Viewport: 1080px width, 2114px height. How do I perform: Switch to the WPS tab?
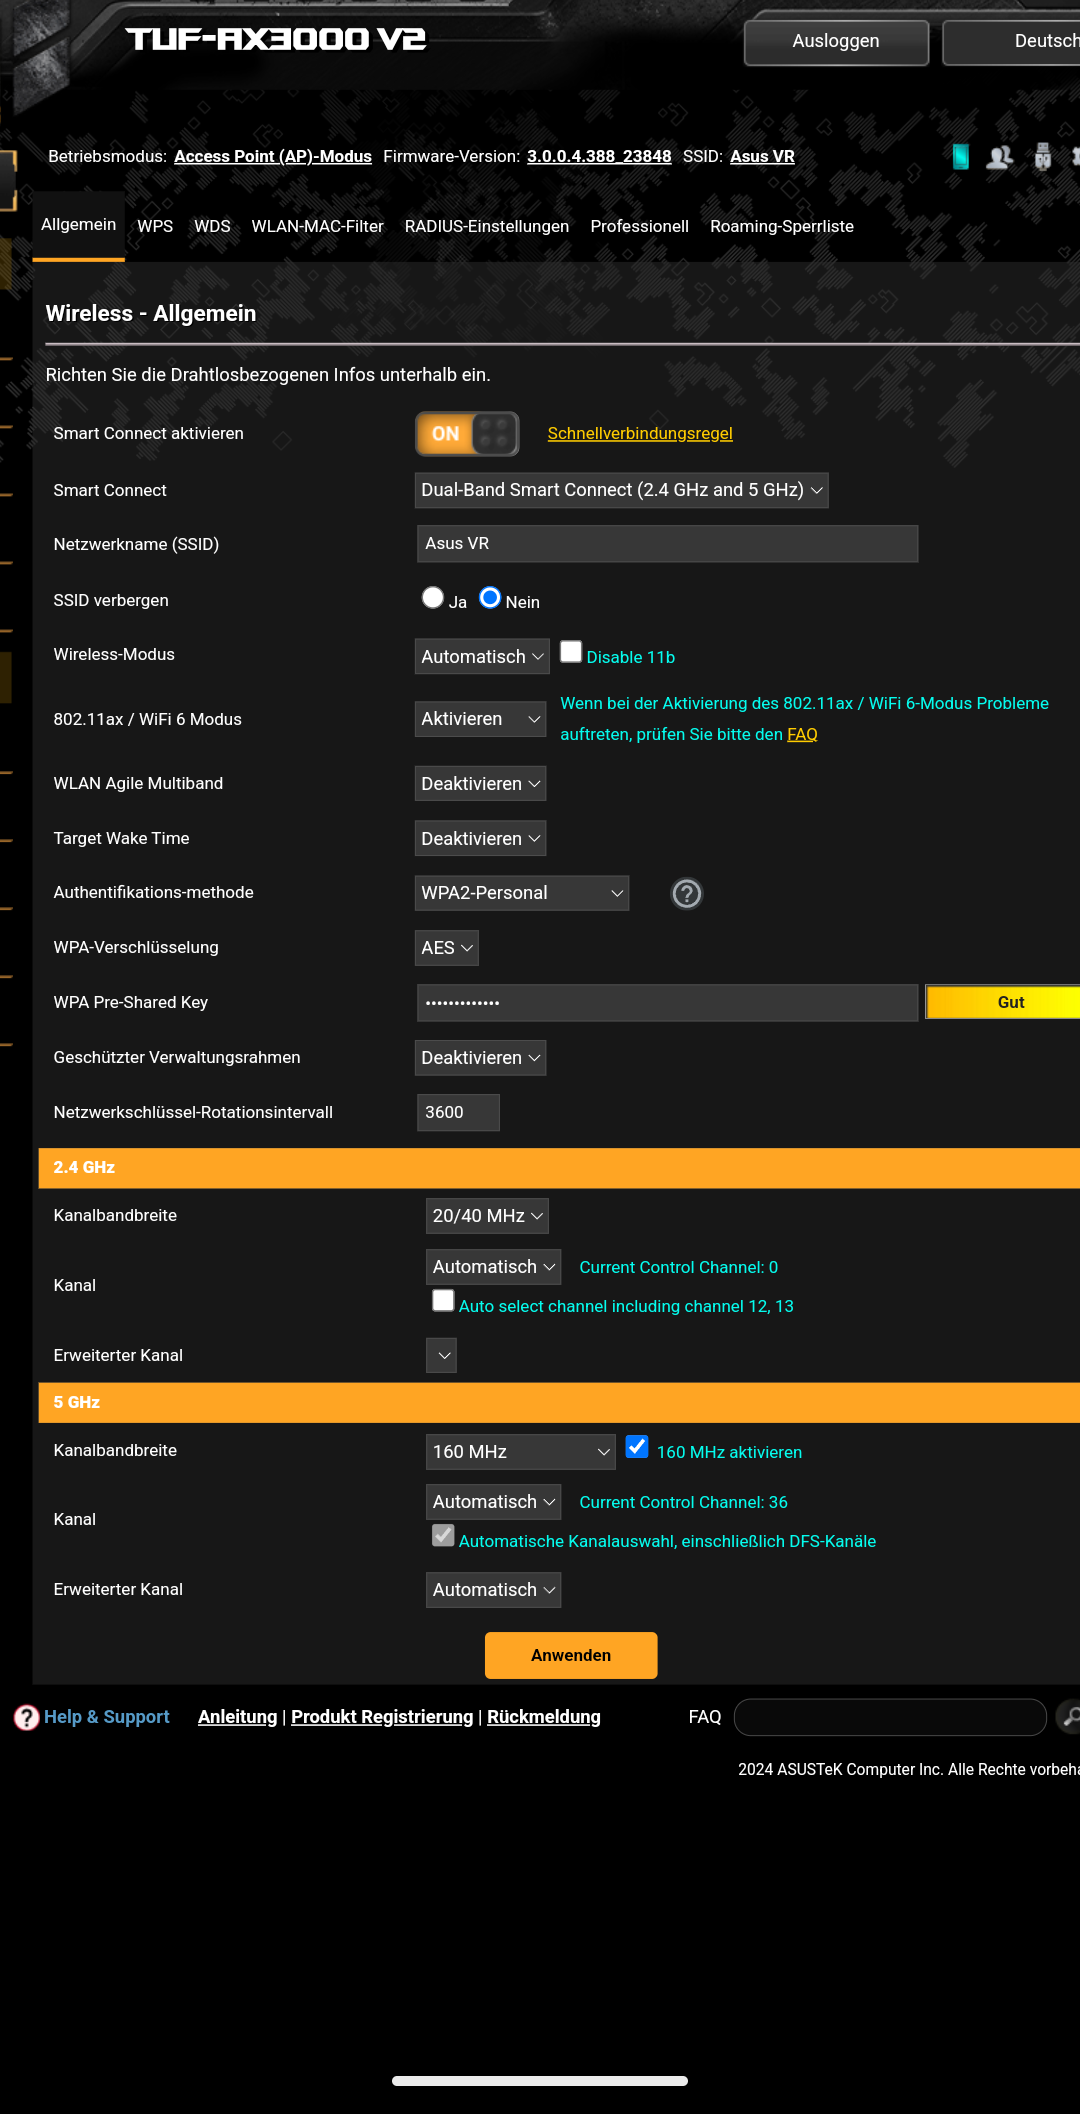[x=155, y=226]
